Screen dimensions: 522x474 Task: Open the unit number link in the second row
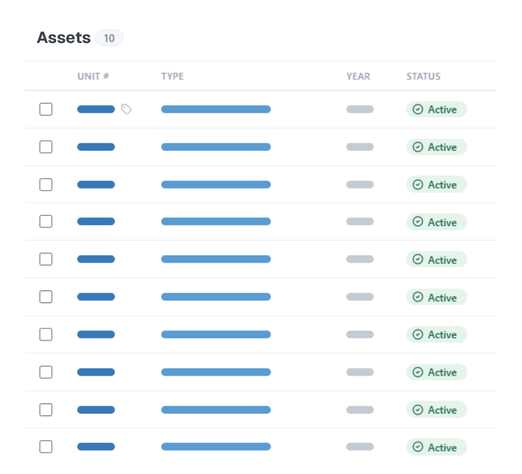[96, 147]
